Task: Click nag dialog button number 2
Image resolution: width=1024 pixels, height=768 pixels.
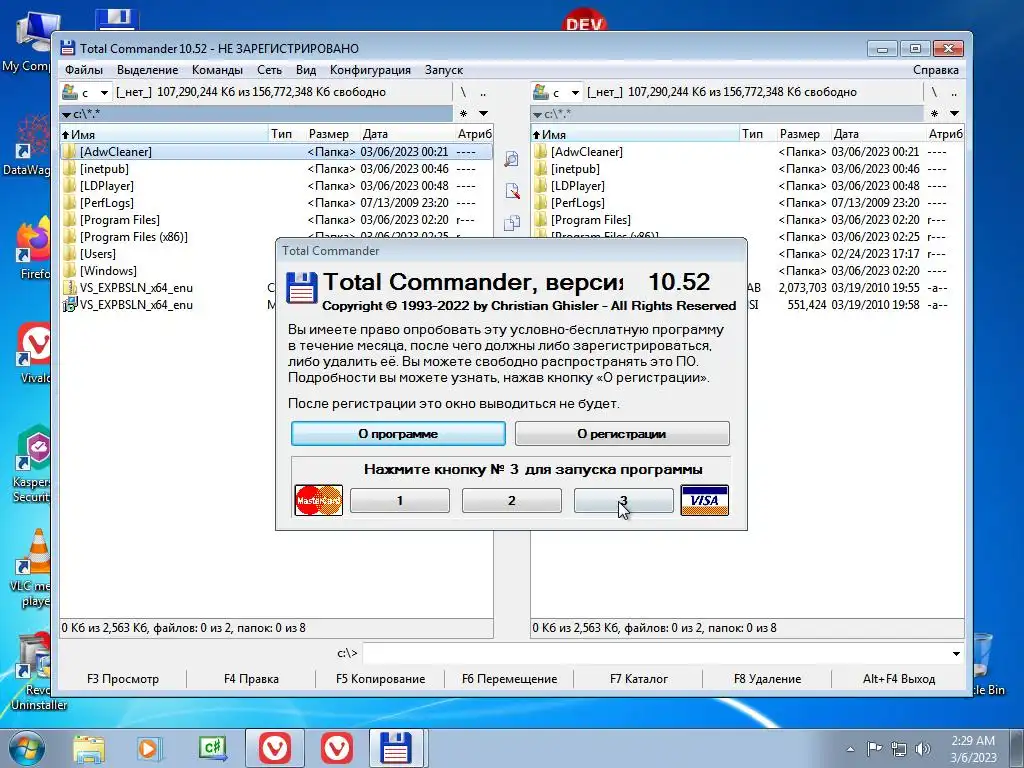Action: [511, 501]
